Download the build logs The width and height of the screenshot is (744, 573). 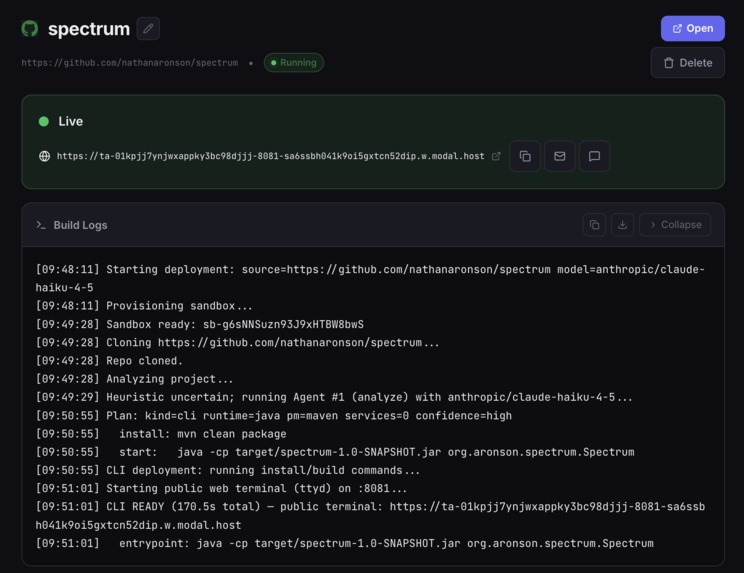[623, 225]
